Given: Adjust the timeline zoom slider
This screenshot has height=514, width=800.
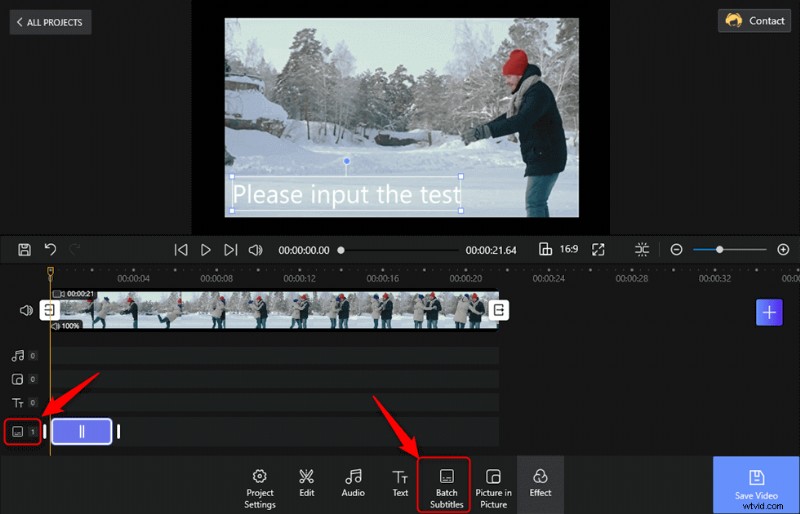Looking at the screenshot, I should tap(719, 250).
